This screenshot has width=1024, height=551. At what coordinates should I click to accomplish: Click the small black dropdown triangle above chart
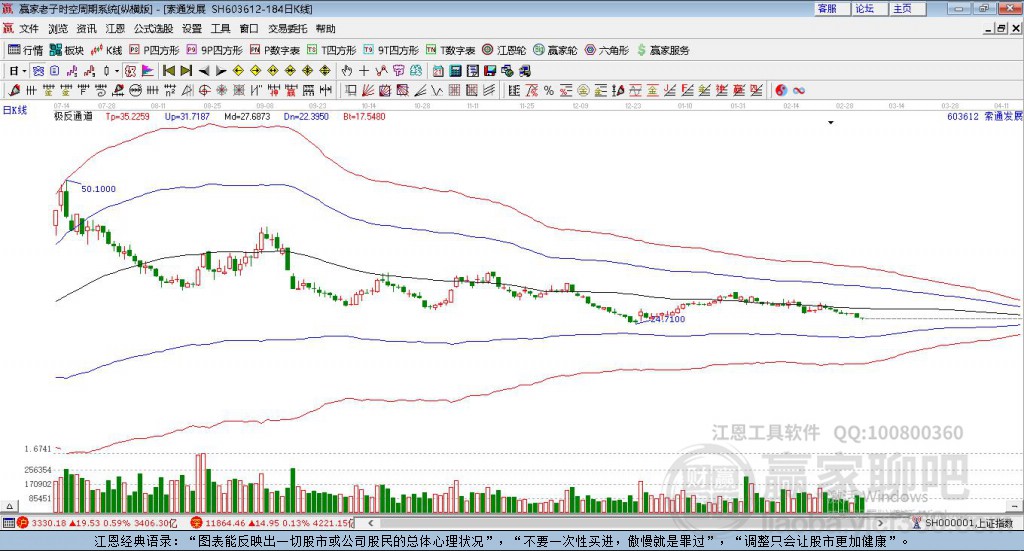click(x=831, y=122)
